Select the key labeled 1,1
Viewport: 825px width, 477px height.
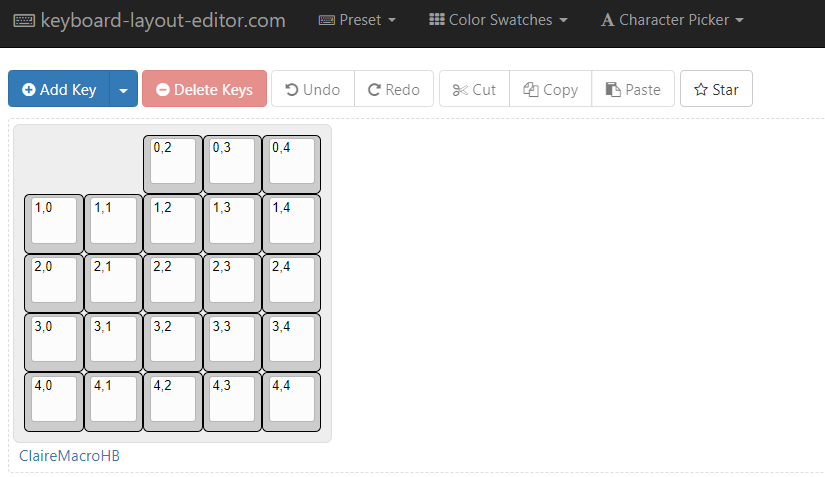[x=114, y=224]
